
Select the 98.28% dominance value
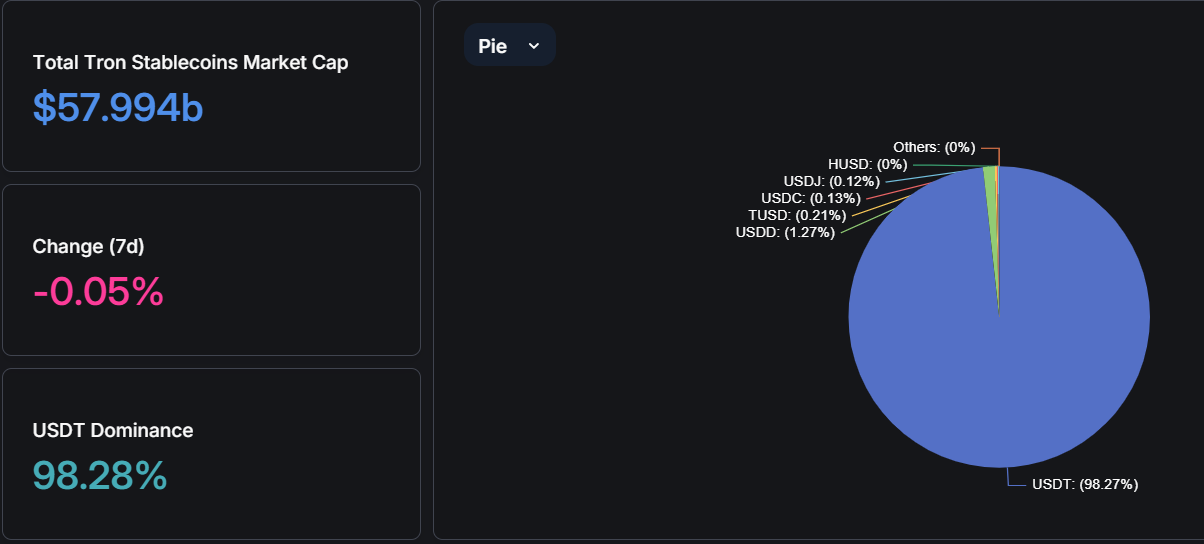(100, 476)
